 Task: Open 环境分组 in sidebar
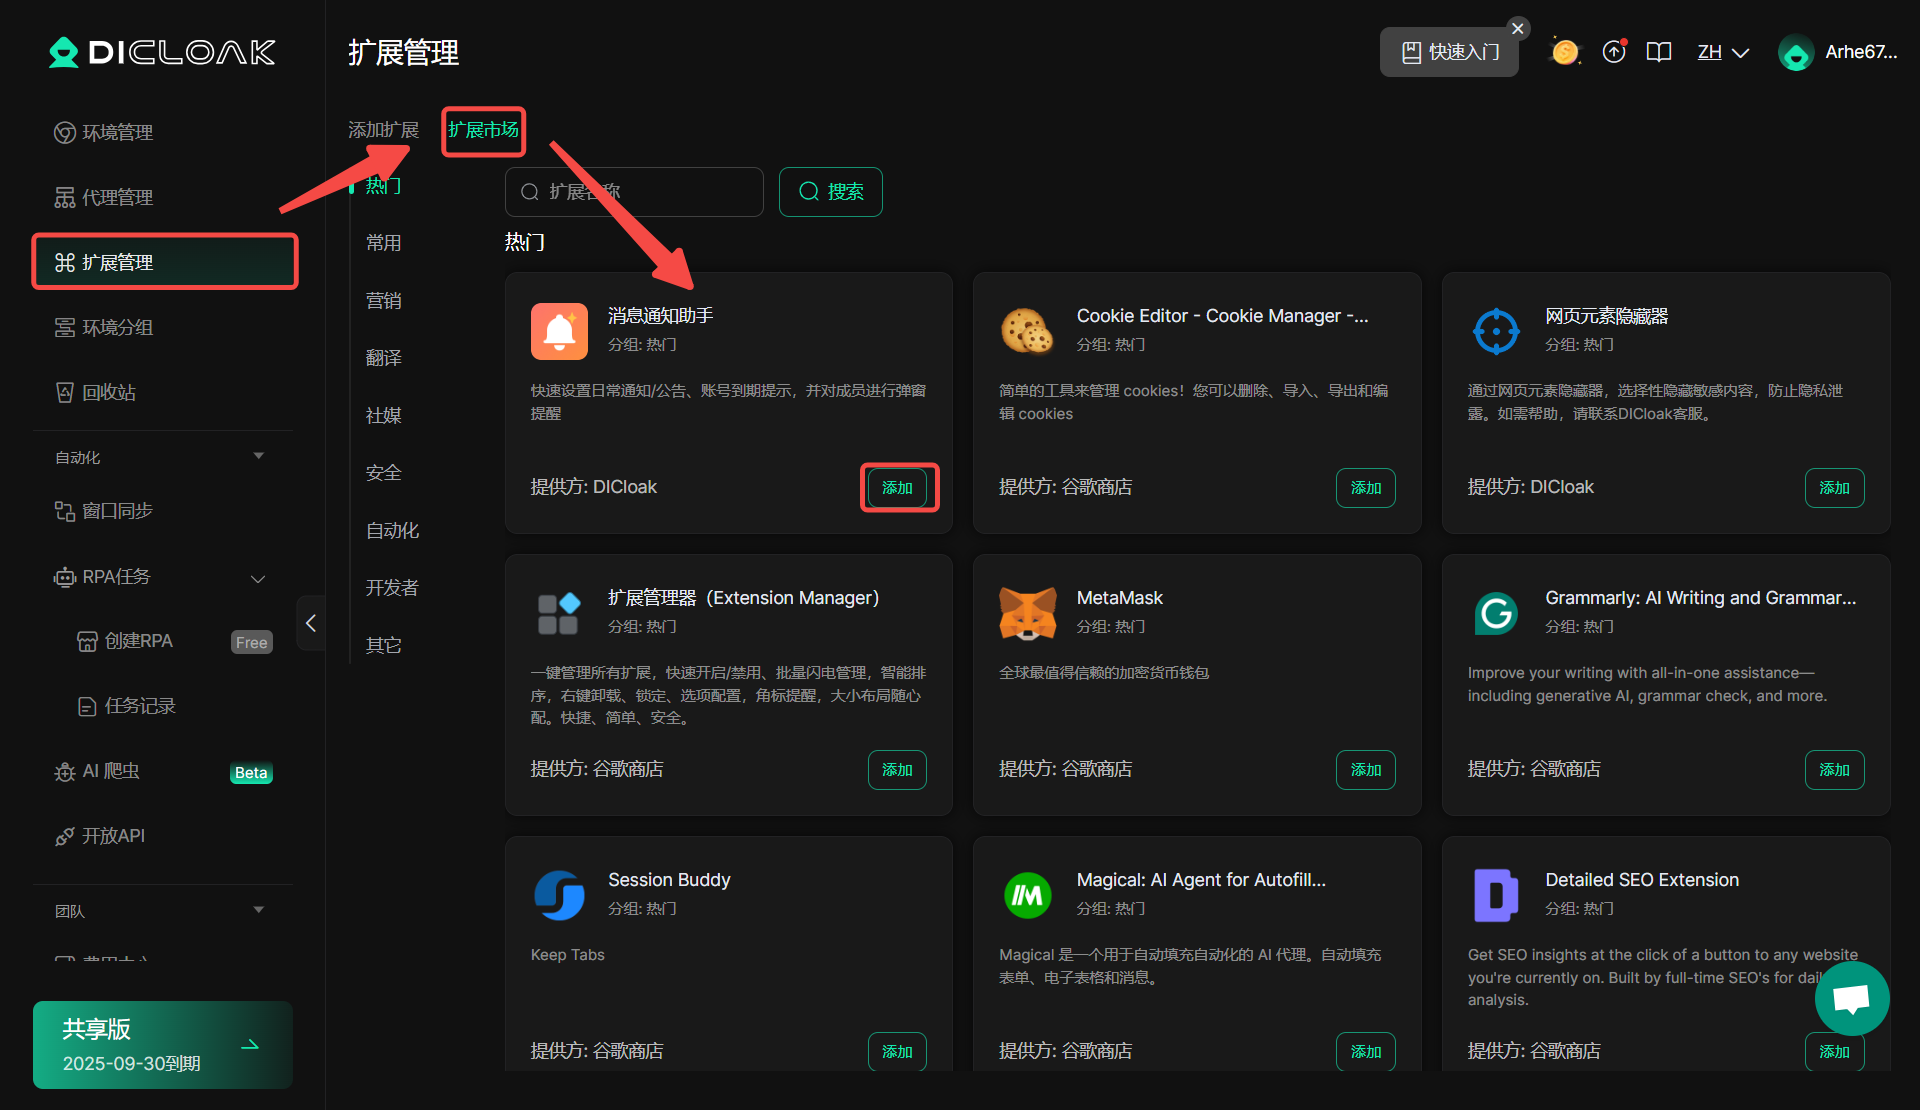[103, 327]
